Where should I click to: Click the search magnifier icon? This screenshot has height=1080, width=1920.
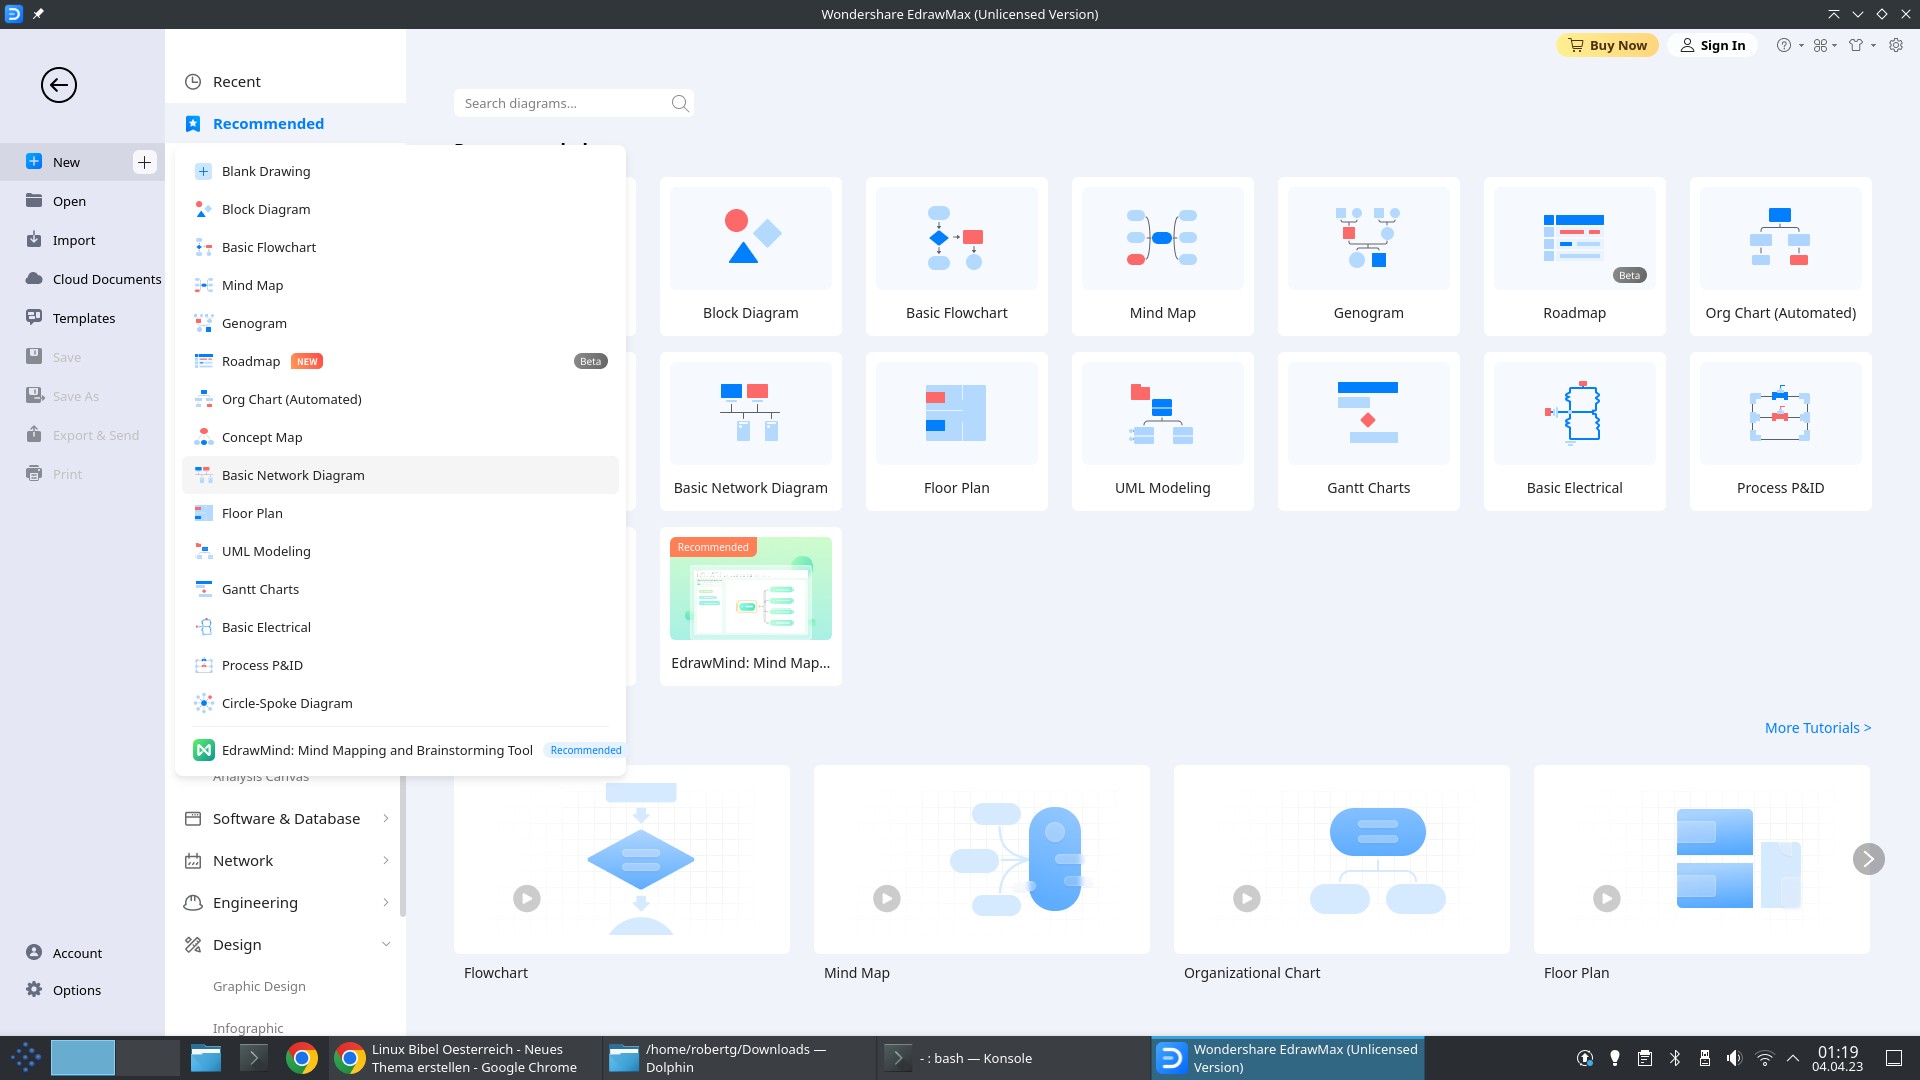click(680, 103)
